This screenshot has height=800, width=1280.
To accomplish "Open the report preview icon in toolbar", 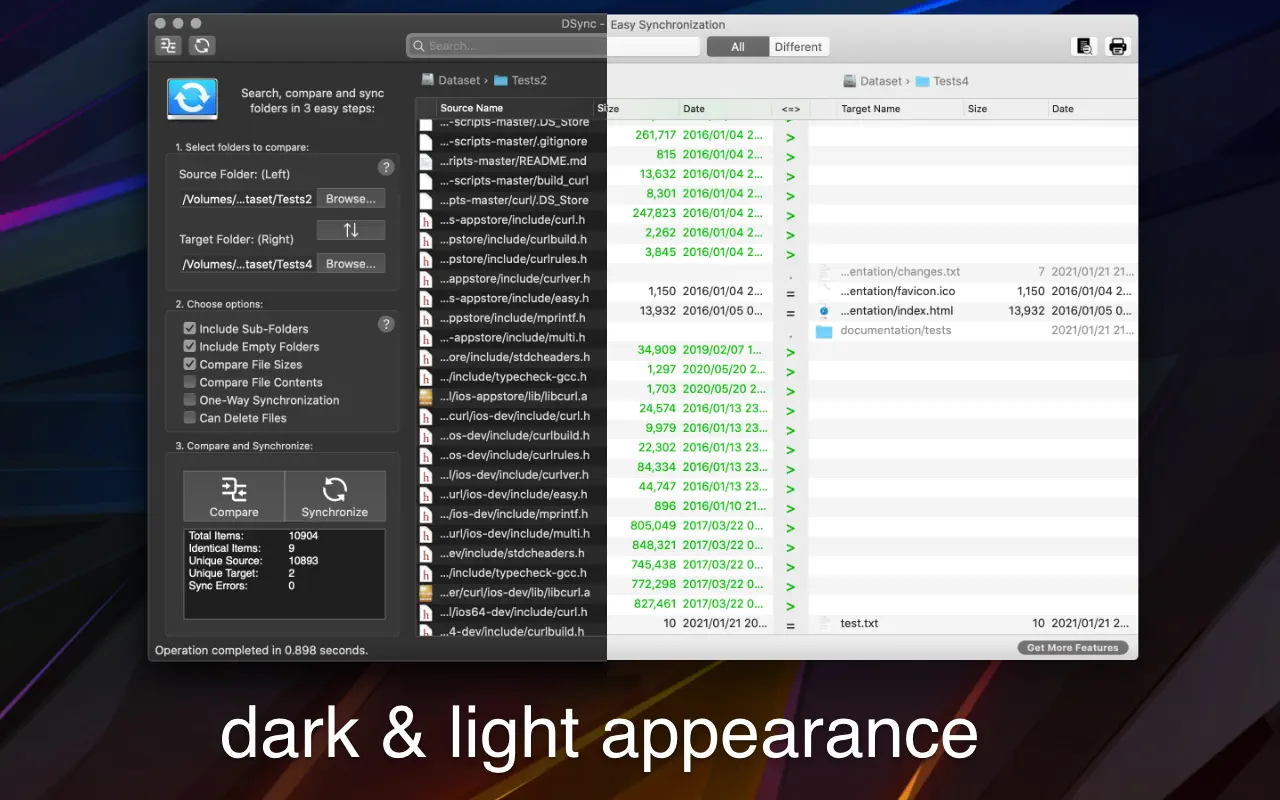I will click(x=1083, y=46).
